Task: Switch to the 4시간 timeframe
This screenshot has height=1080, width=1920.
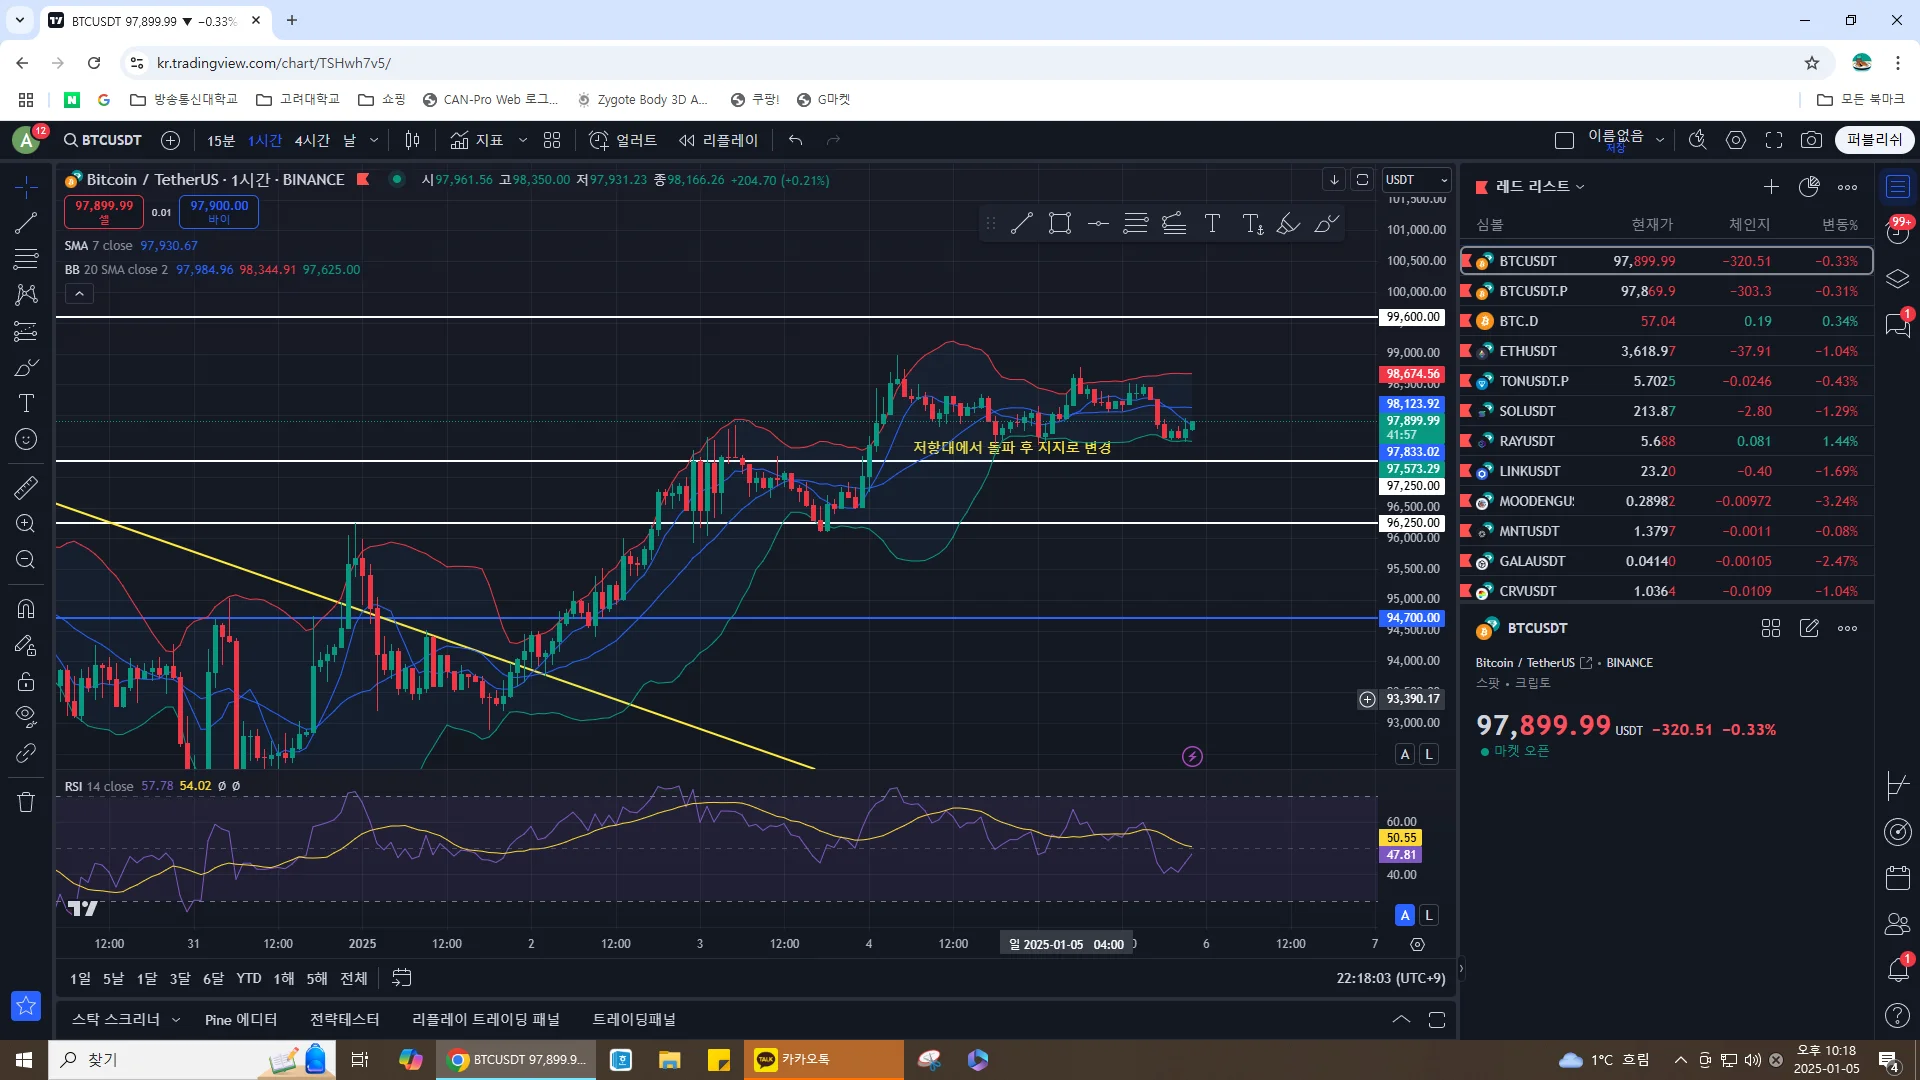Action: [x=312, y=140]
